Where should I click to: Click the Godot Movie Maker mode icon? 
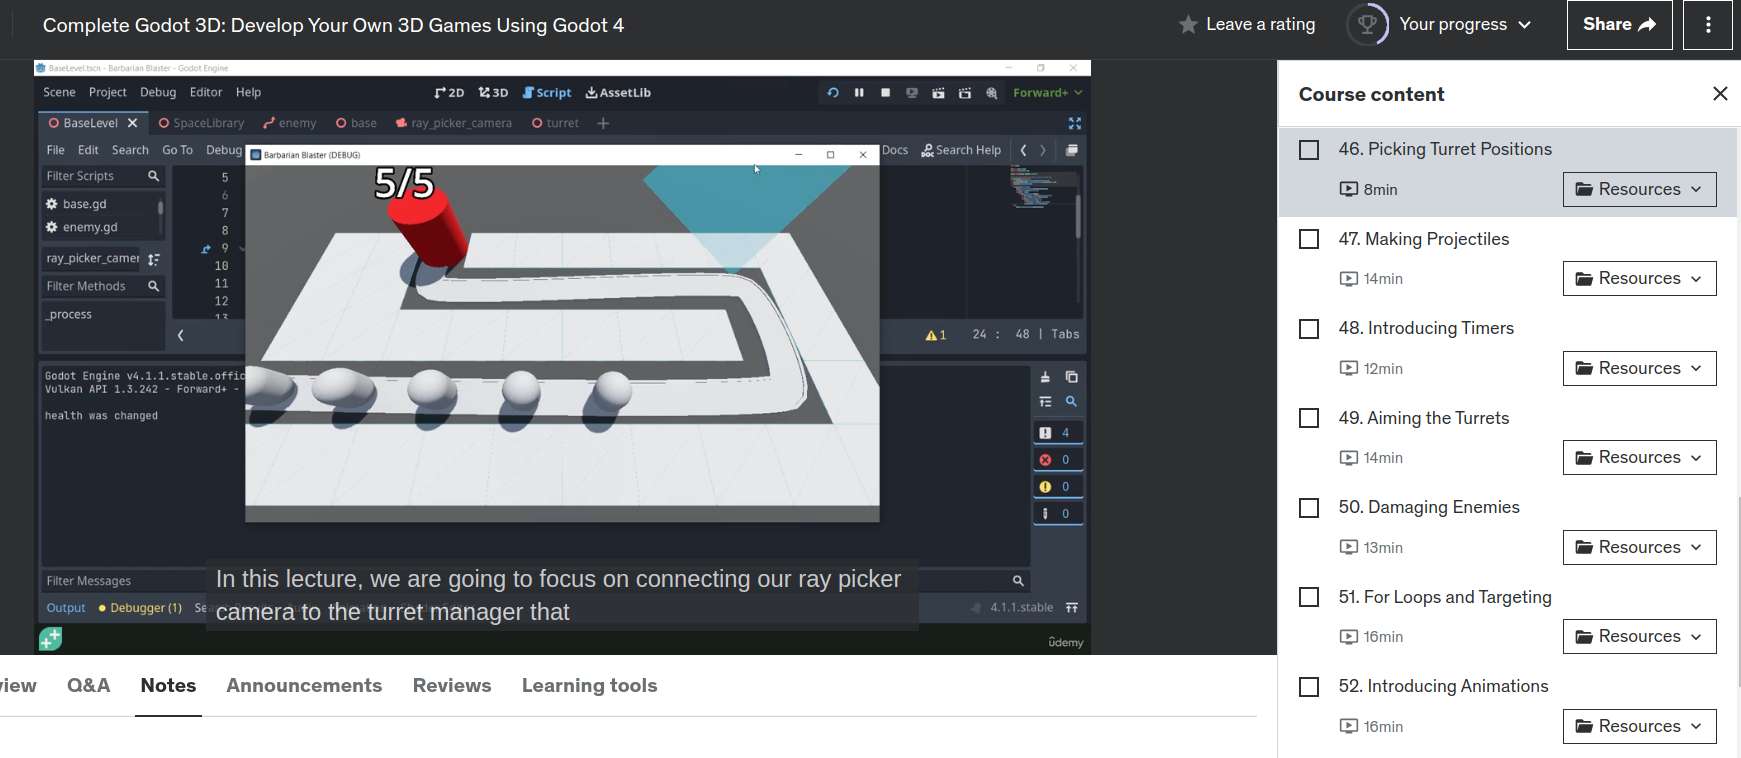pos(991,93)
